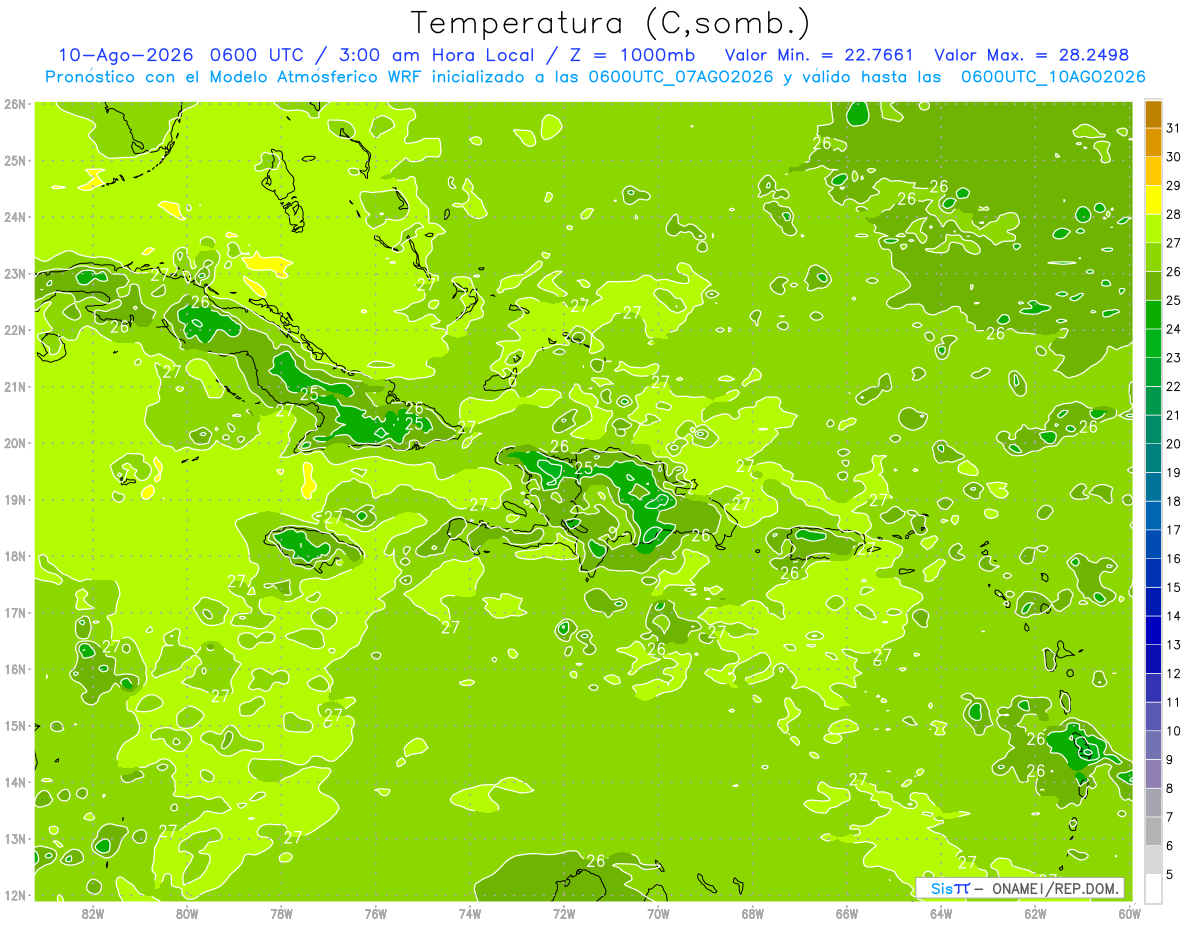Pick the orange legend swatch between 30 and 31
This screenshot has height=927, width=1200.
click(x=1153, y=143)
